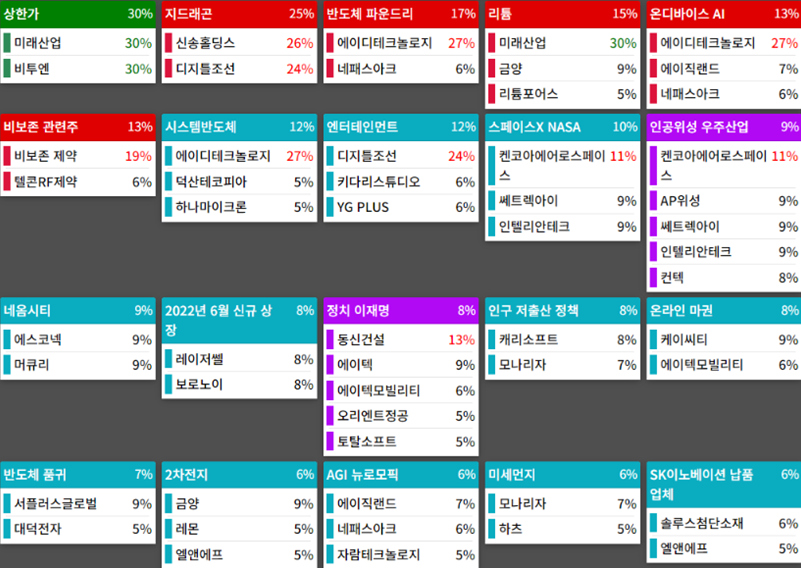Select the 반도체 품귀 theme header
Image resolution: width=801 pixels, height=568 pixels.
[x=78, y=475]
